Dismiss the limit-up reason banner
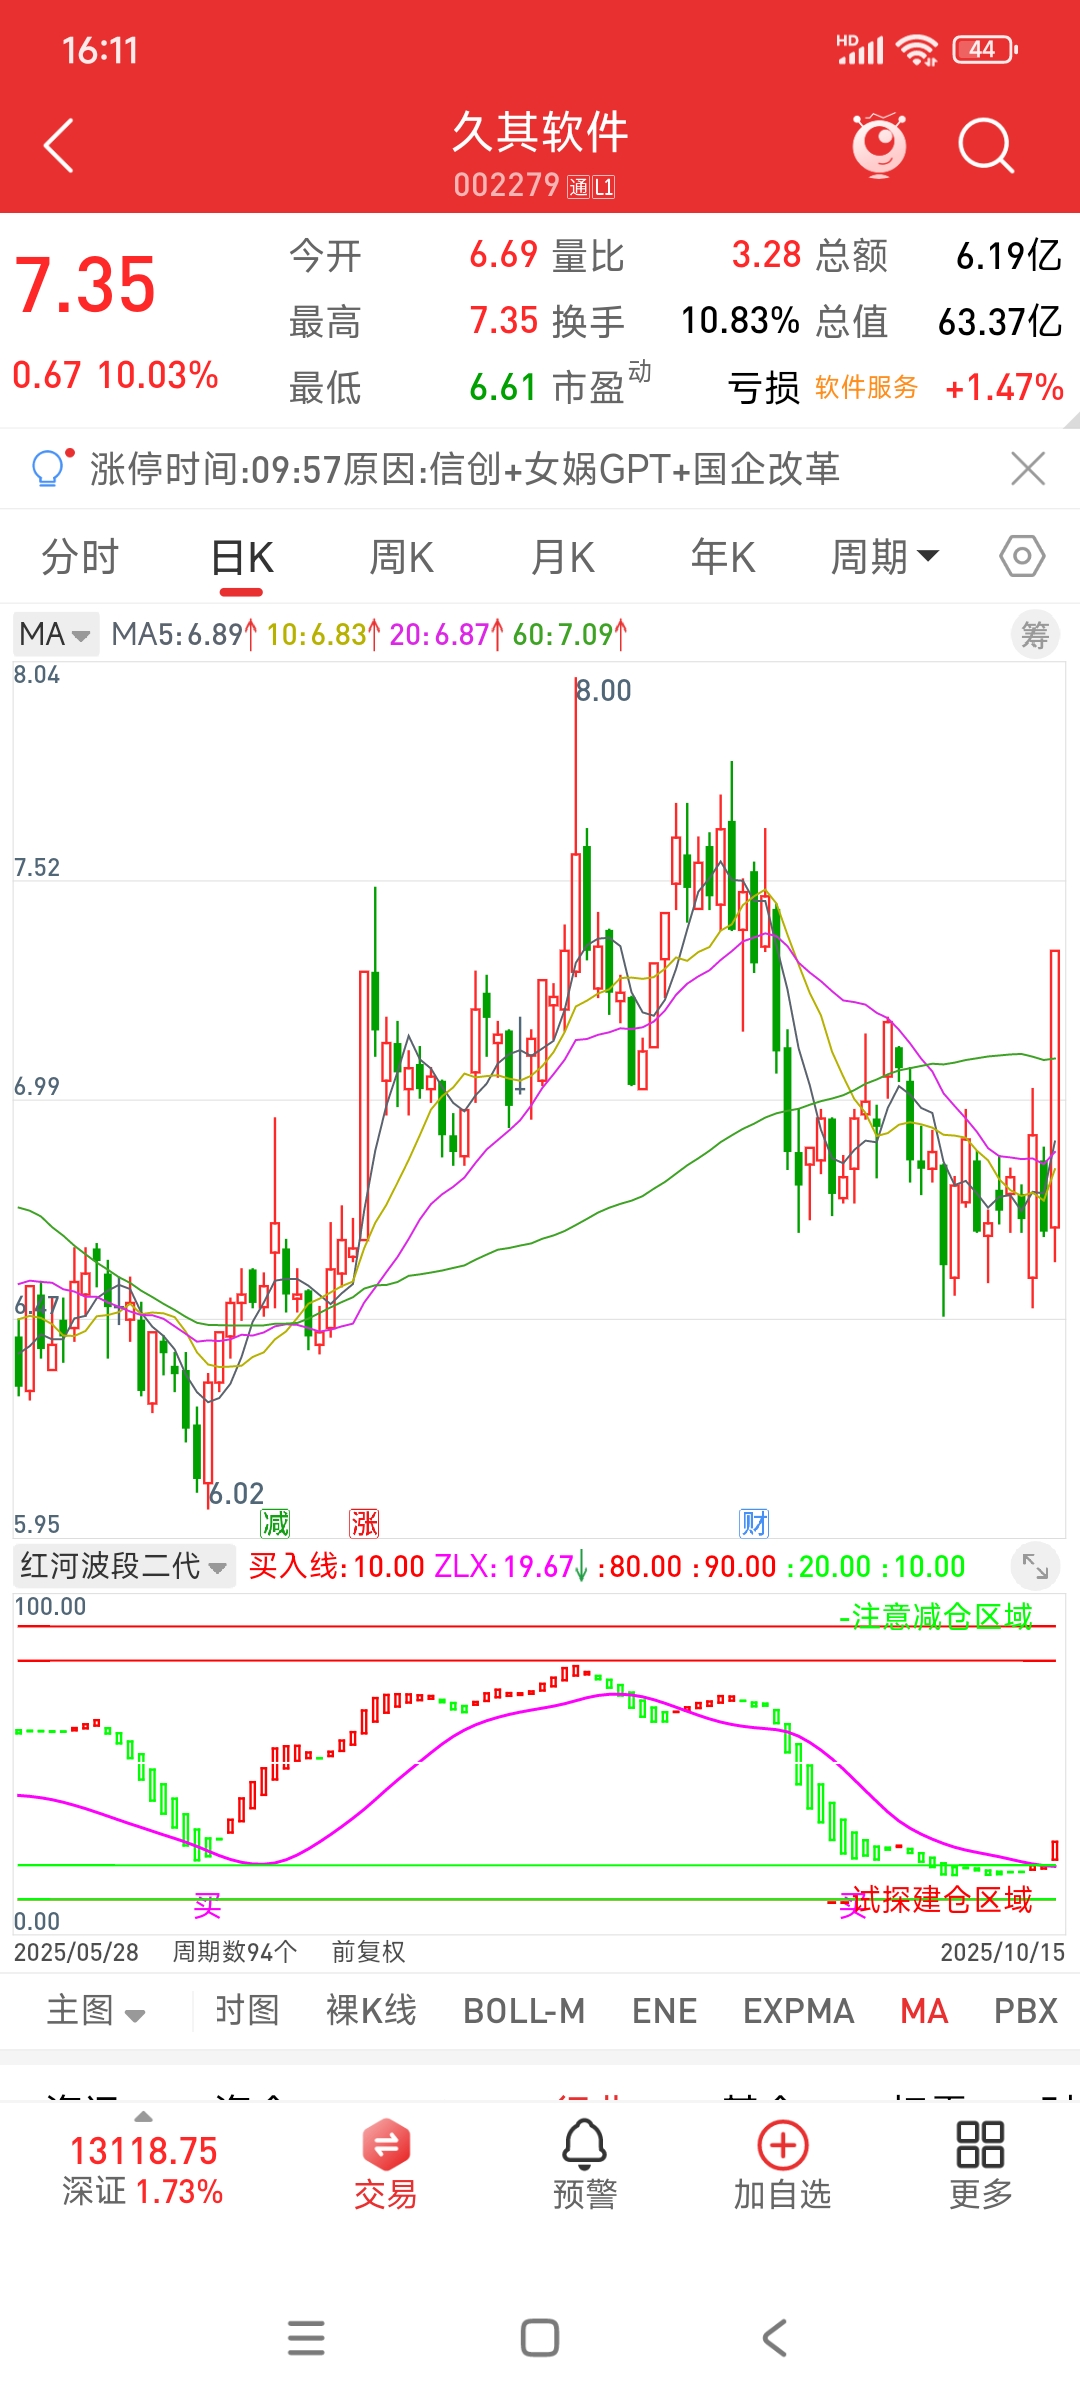Image resolution: width=1080 pixels, height=2400 pixels. [x=1028, y=468]
